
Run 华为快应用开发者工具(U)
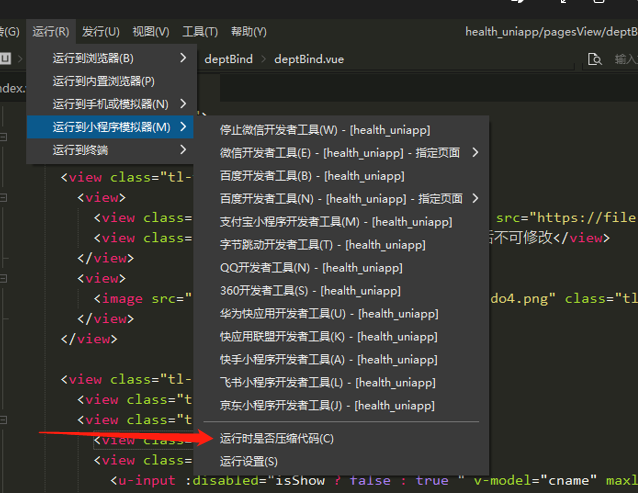(341, 314)
